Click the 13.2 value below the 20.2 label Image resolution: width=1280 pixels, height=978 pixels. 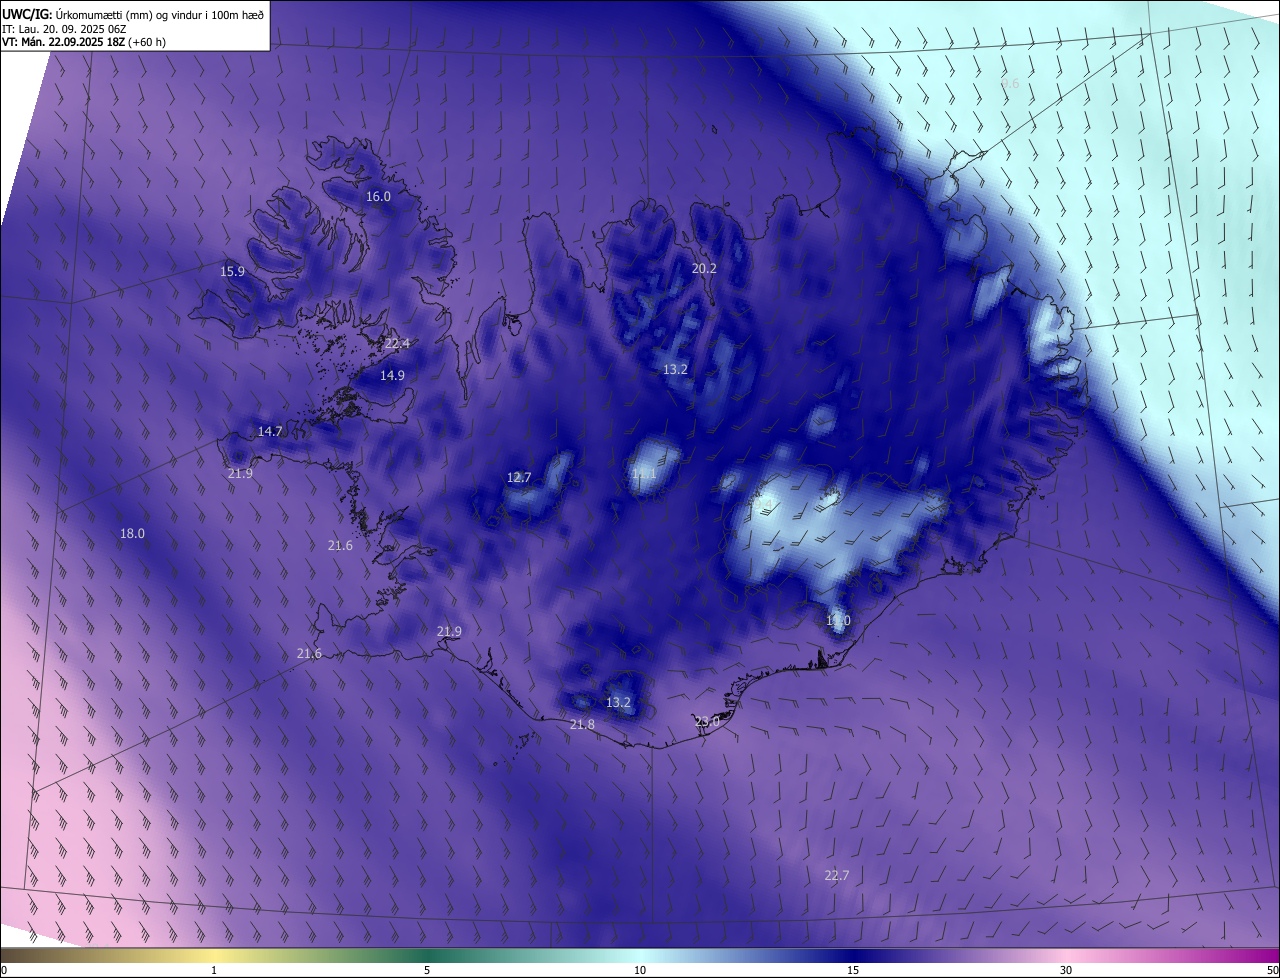pyautogui.click(x=675, y=370)
